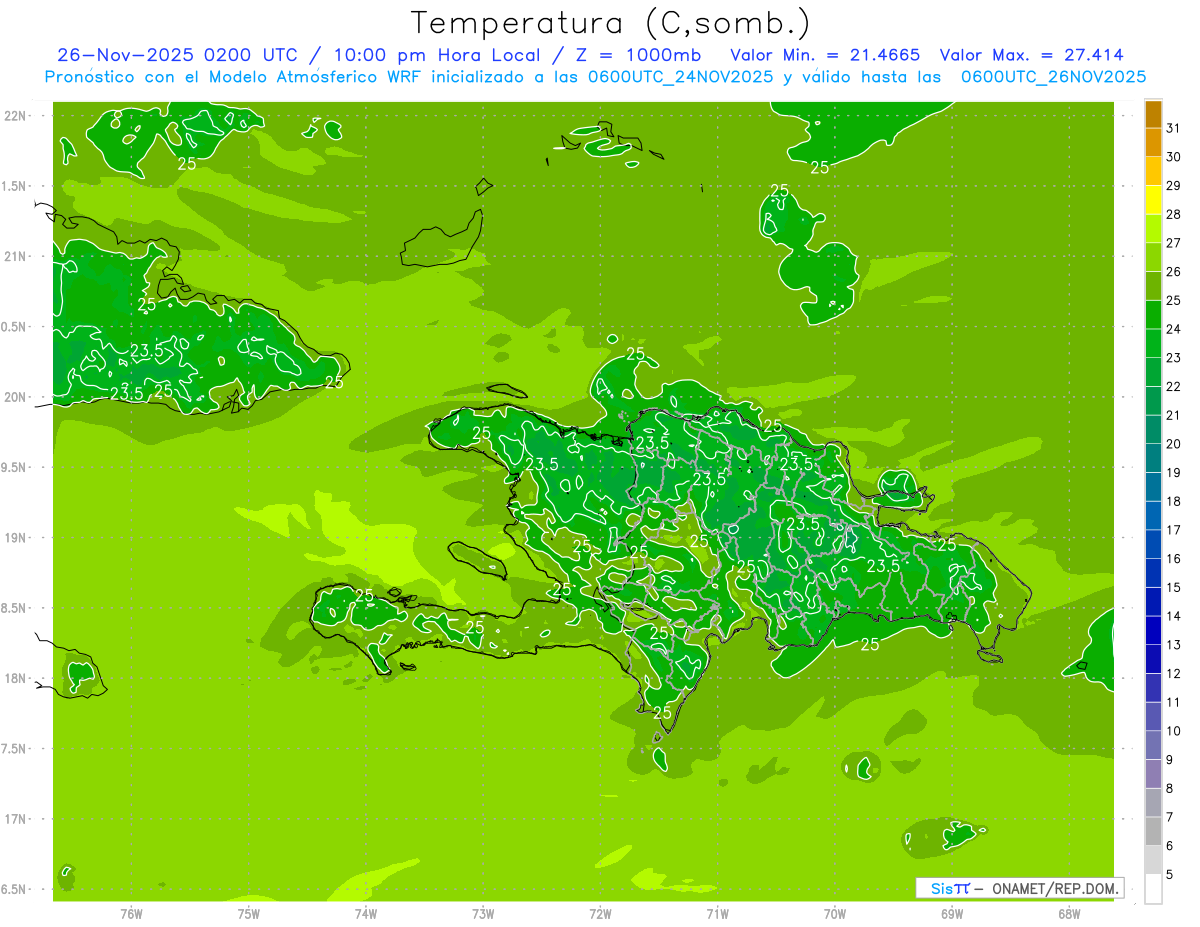1200x927 pixels.
Task: Click the "25" colorbar scale label
Action: 1174,301
